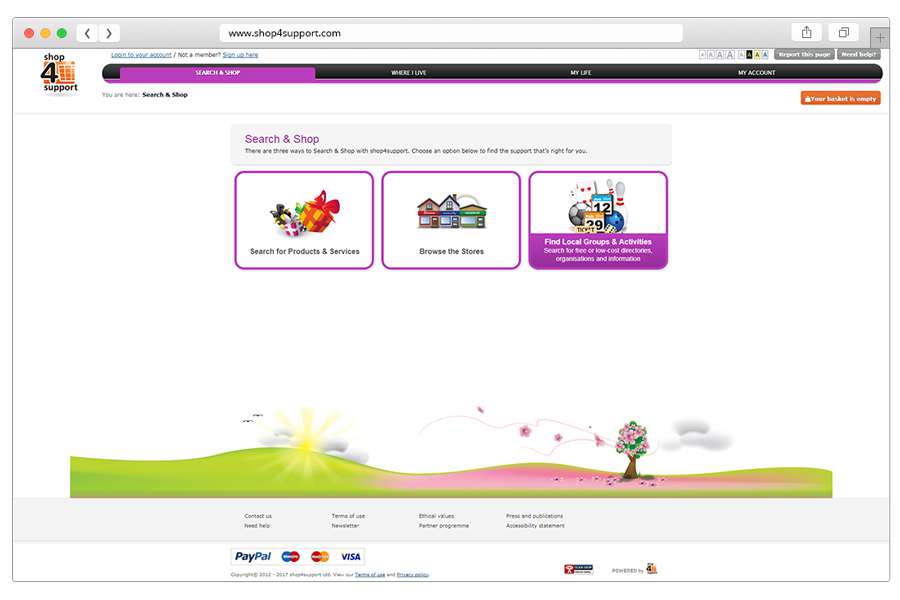
Task: Switch to yellow background contrast scheme
Action: coord(758,55)
